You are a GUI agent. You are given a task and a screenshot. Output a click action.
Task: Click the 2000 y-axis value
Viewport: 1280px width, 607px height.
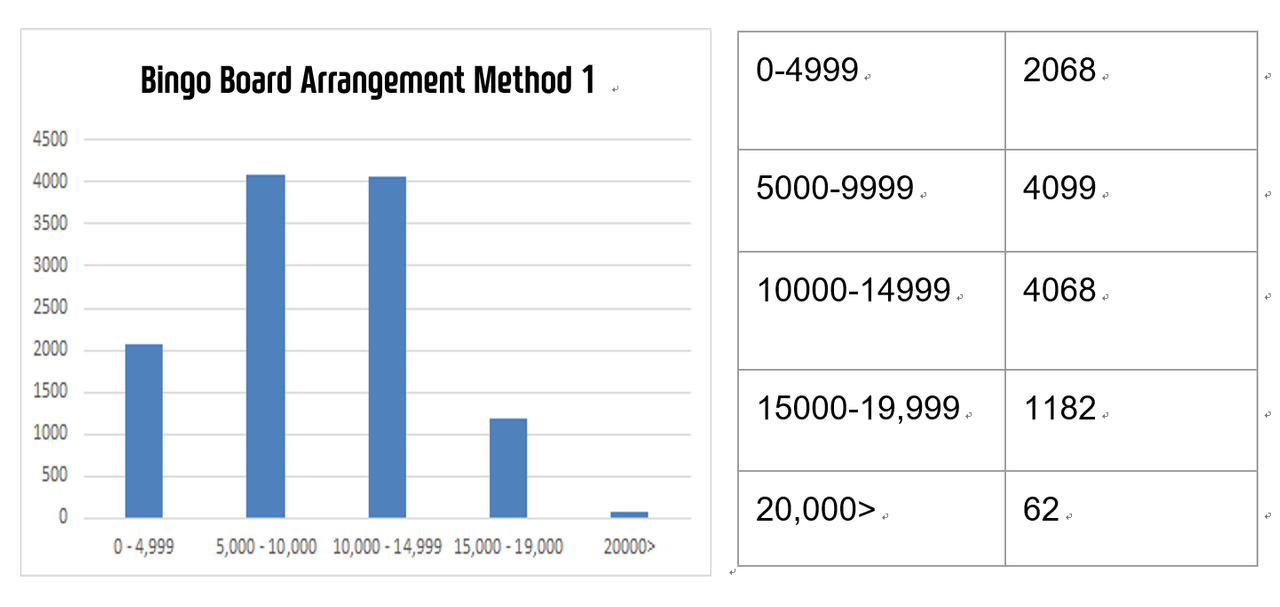coord(49,350)
